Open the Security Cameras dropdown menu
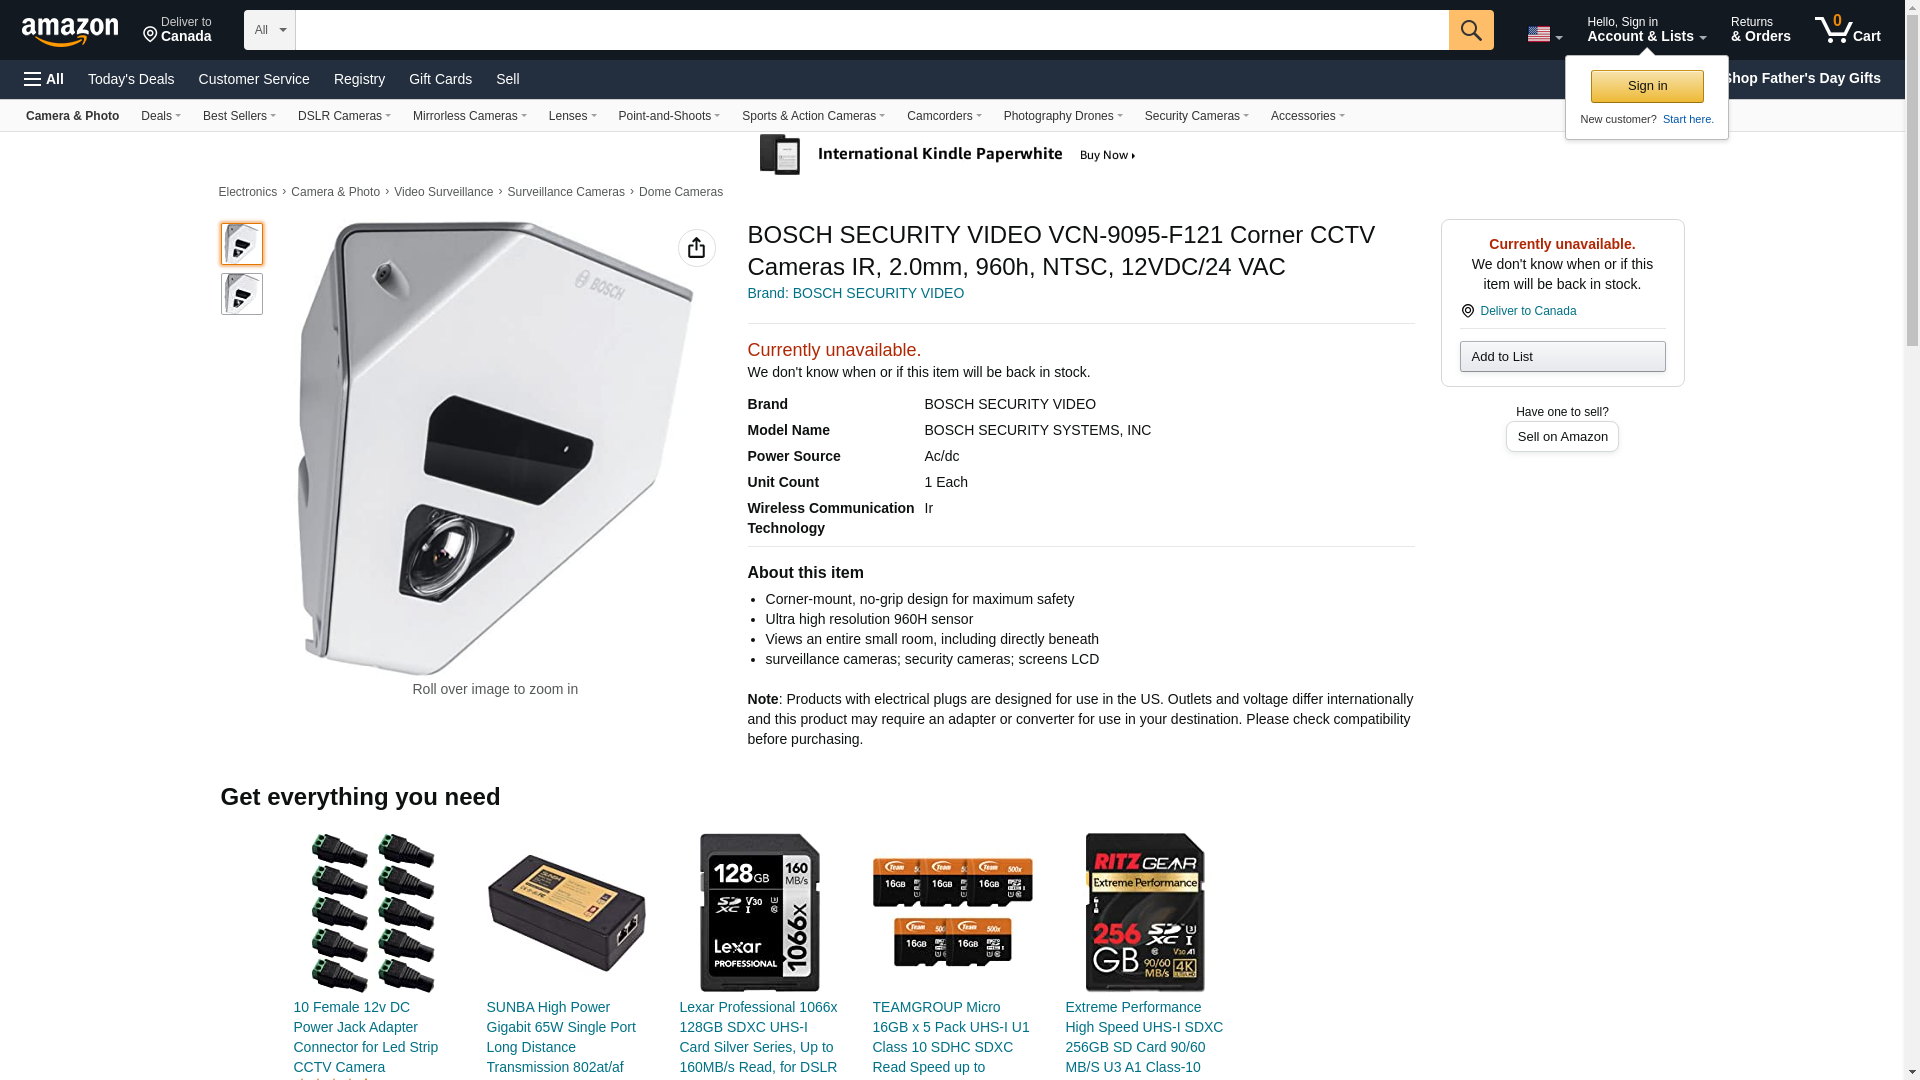Viewport: 1920px width, 1080px height. [x=1196, y=116]
